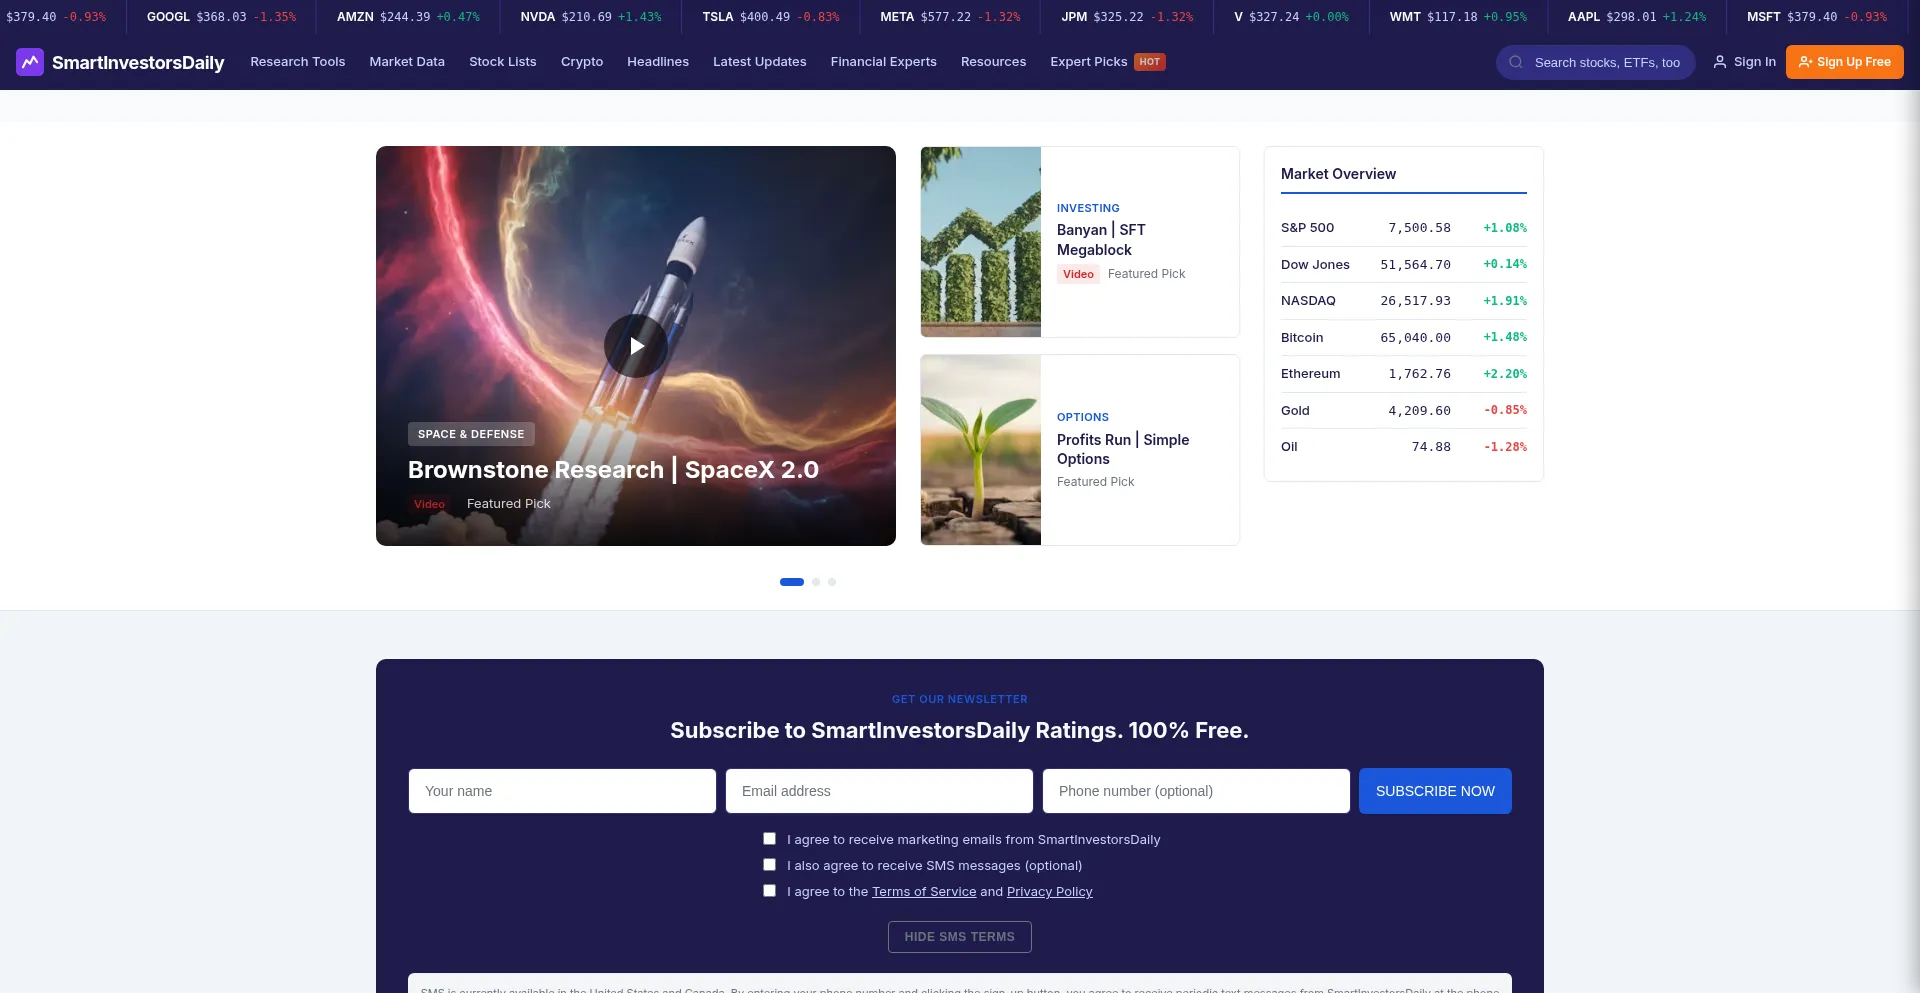Select the third carousel indicator dot
Image resolution: width=1920 pixels, height=993 pixels.
pos(832,582)
